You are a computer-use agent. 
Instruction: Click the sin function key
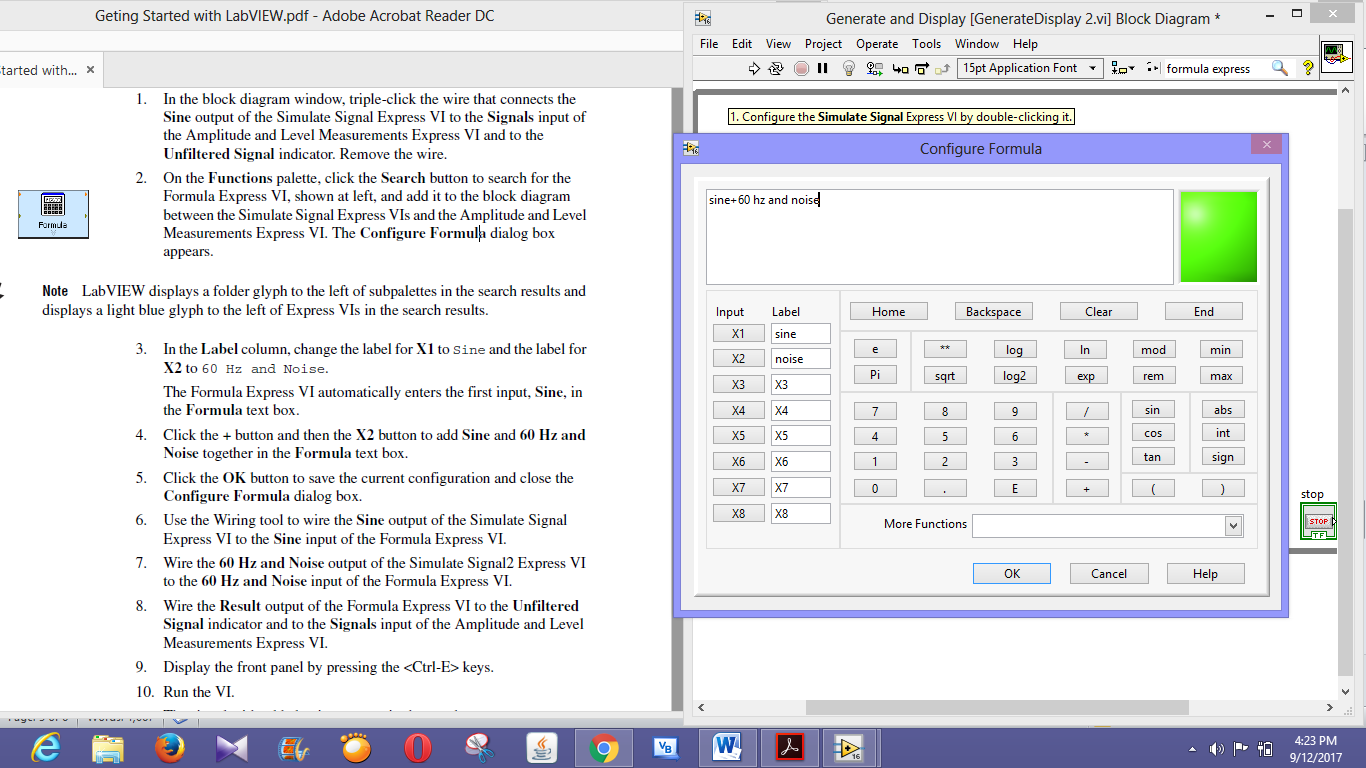[1152, 410]
